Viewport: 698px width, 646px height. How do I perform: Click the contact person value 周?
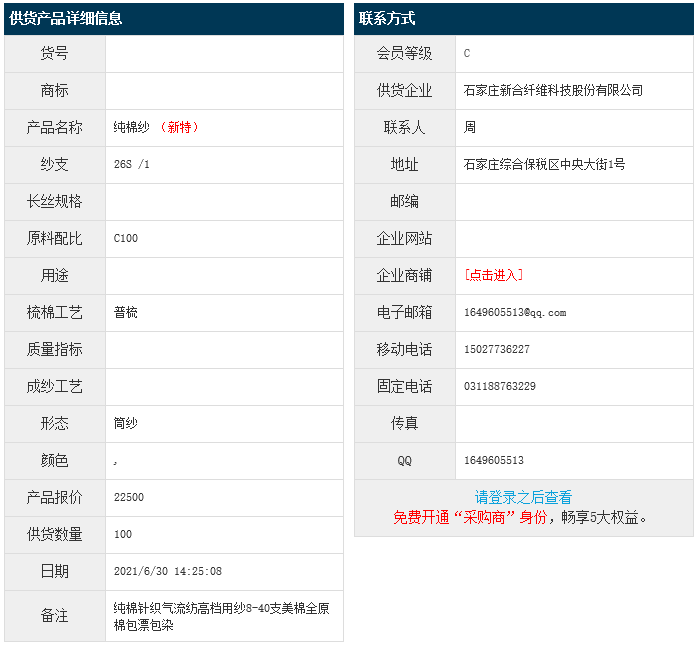[x=470, y=127]
